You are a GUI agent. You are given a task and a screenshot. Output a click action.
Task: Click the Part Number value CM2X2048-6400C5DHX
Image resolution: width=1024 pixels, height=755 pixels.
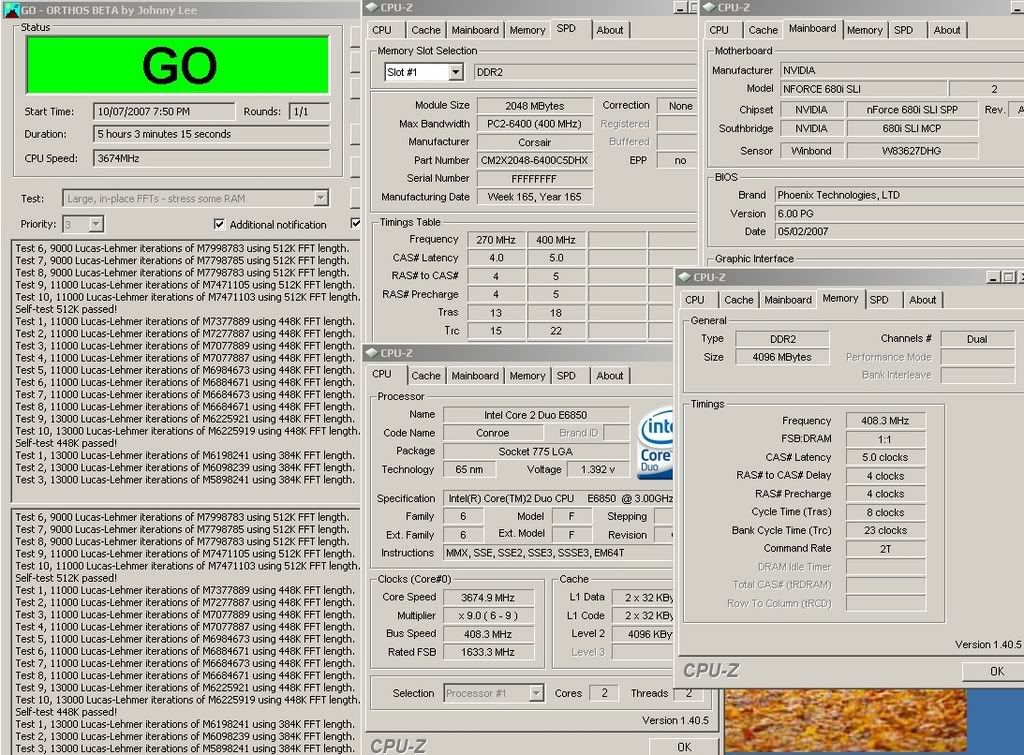pyautogui.click(x=534, y=160)
